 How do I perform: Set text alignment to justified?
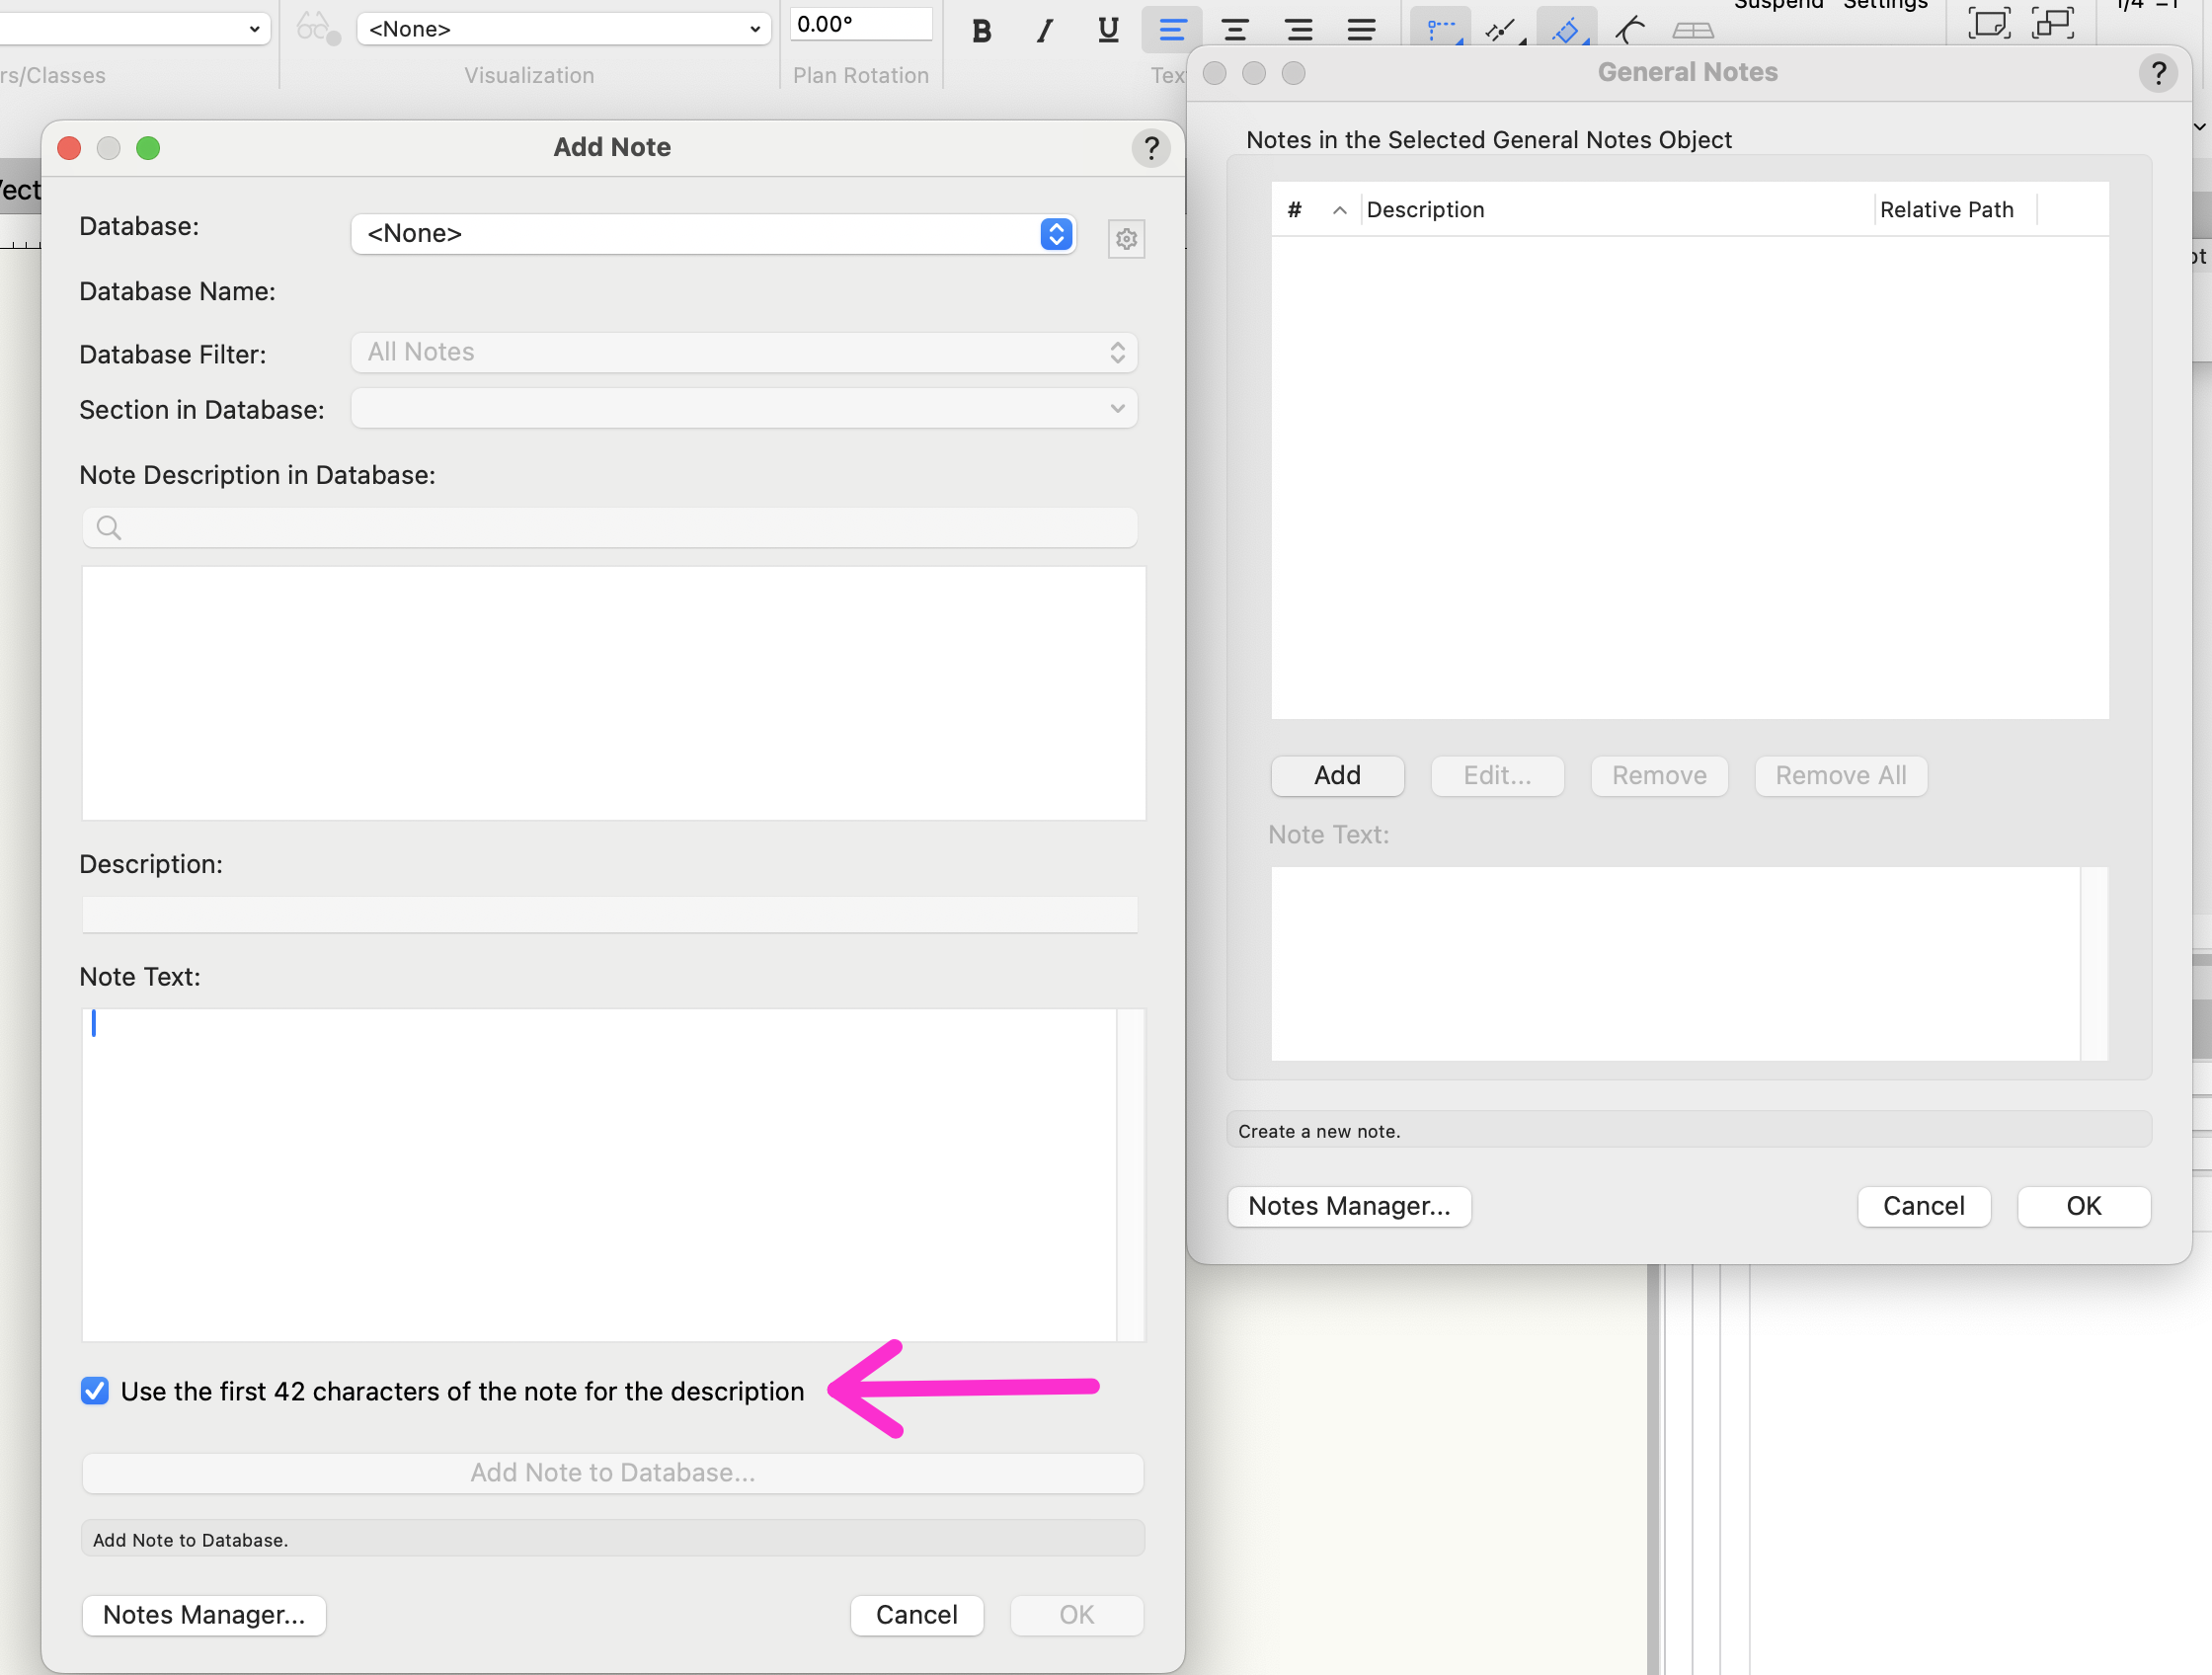click(x=1361, y=30)
